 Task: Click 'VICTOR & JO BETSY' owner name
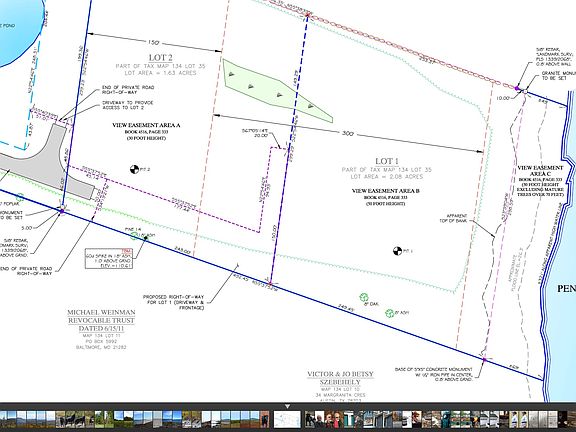[341, 374]
